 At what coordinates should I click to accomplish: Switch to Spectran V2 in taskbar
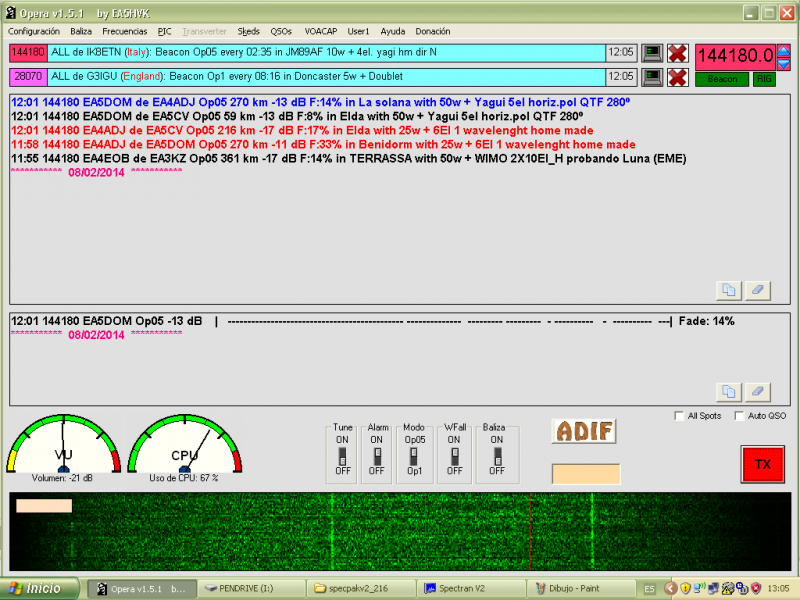tap(470, 589)
